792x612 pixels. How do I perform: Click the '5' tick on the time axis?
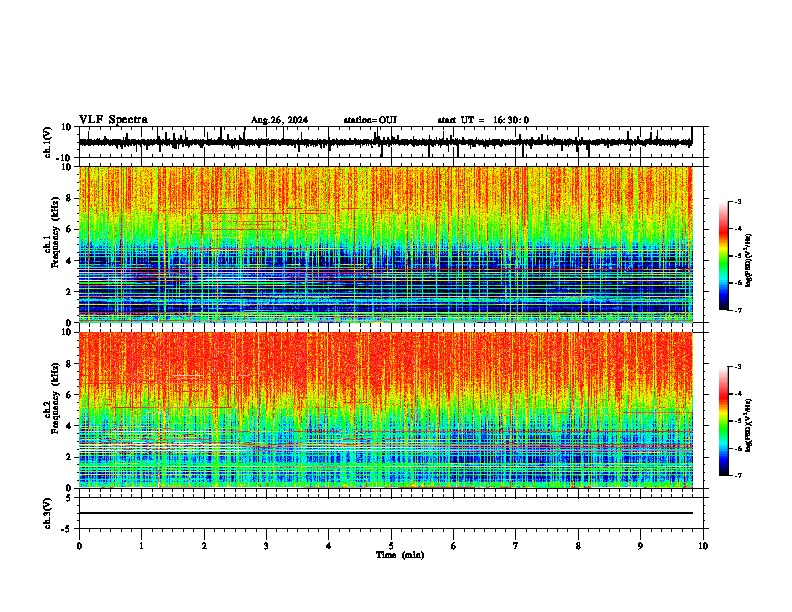(391, 546)
